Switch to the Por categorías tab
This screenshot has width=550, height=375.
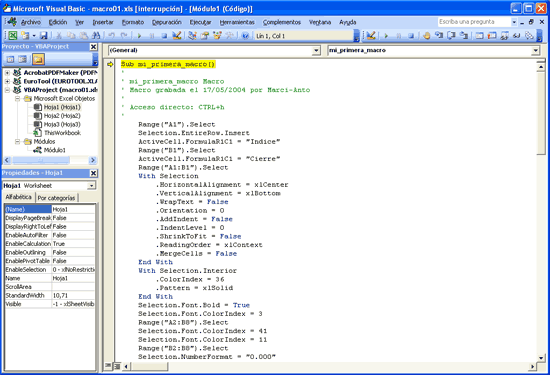click(56, 198)
